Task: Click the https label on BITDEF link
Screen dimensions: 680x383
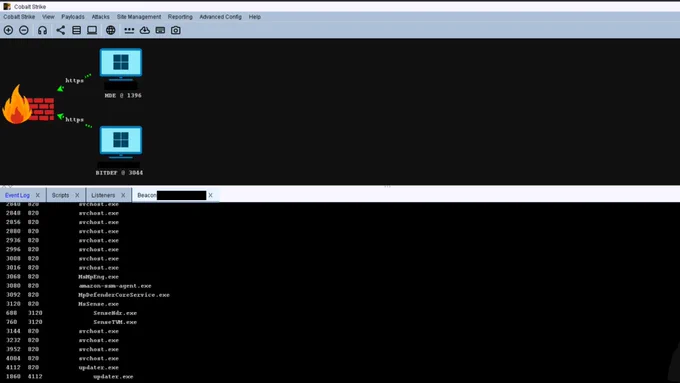Action: point(75,119)
